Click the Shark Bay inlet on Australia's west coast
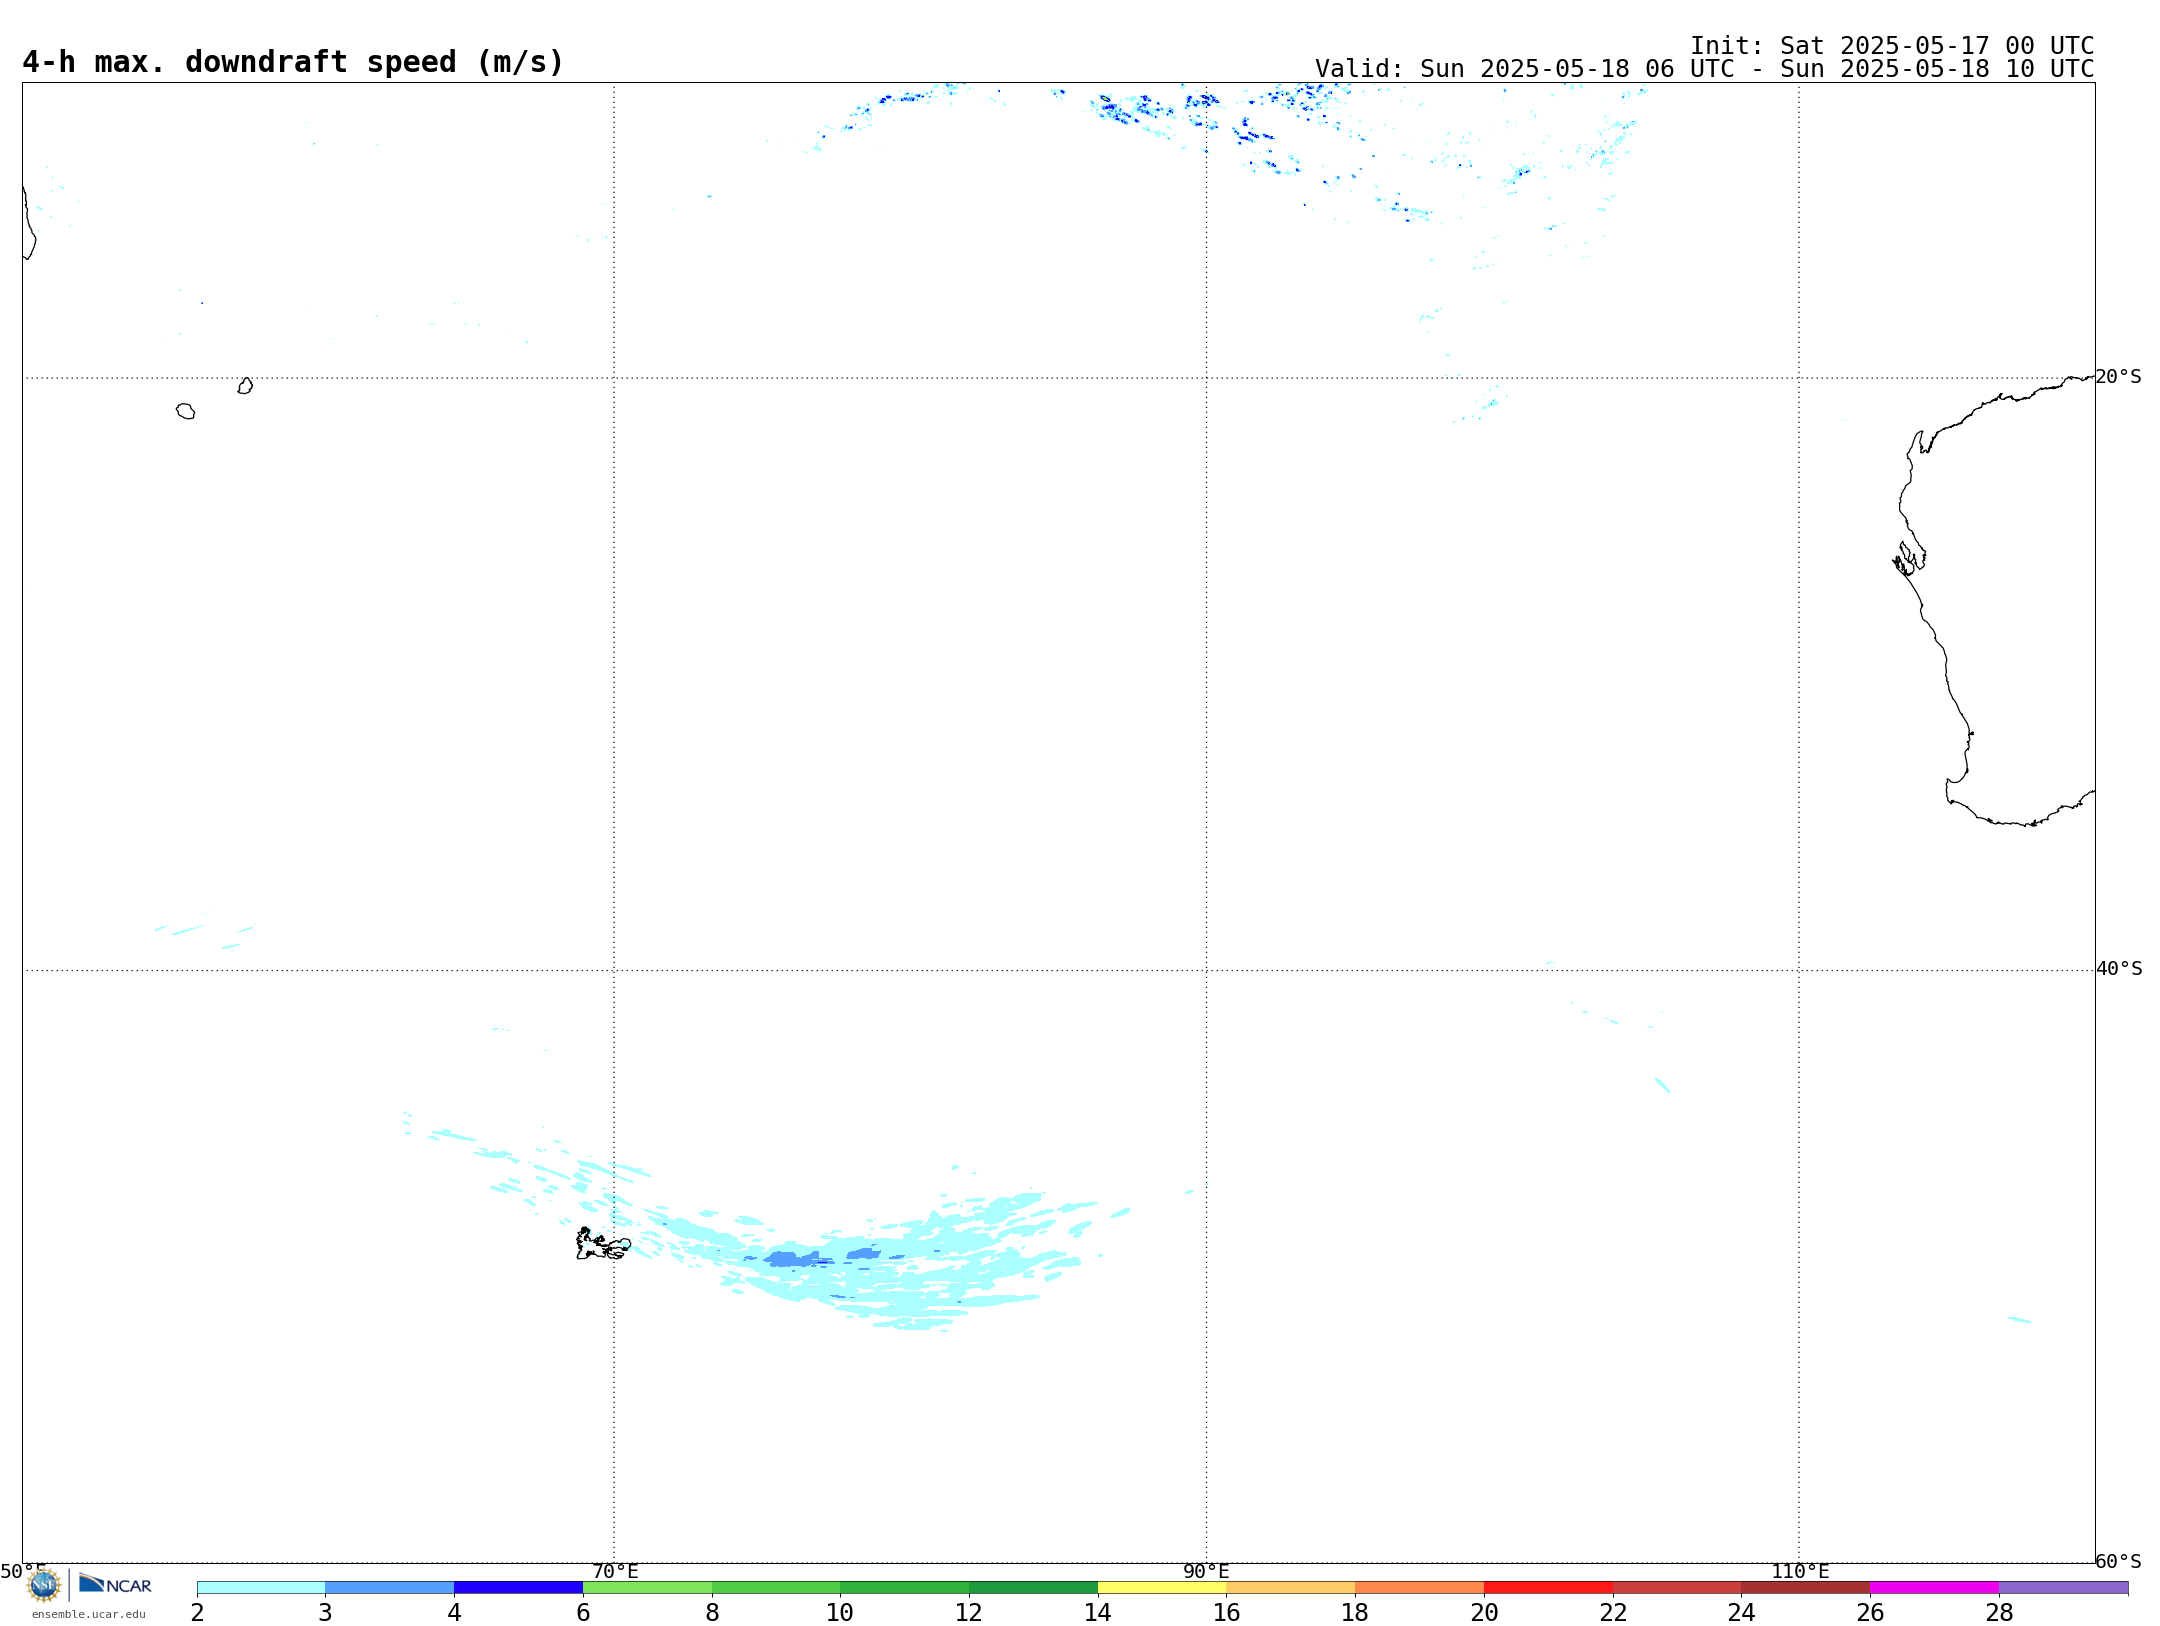 point(1909,559)
